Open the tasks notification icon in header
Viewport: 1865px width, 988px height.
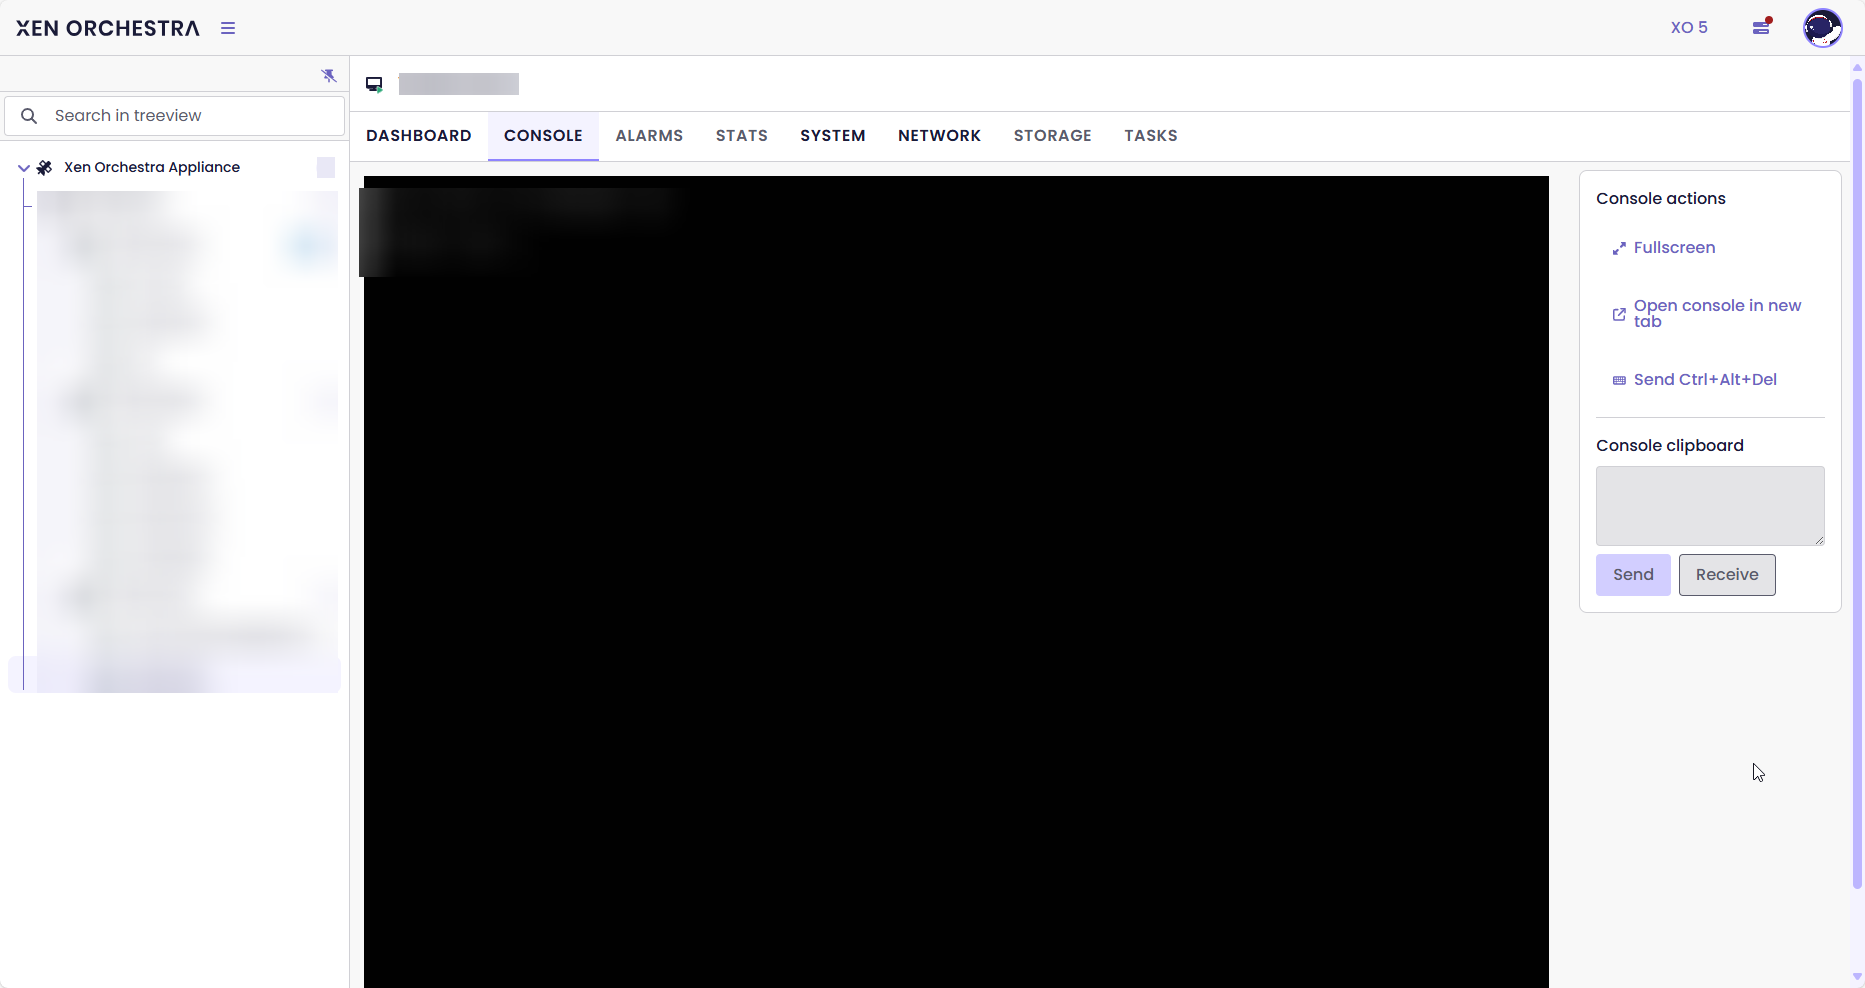click(x=1761, y=27)
